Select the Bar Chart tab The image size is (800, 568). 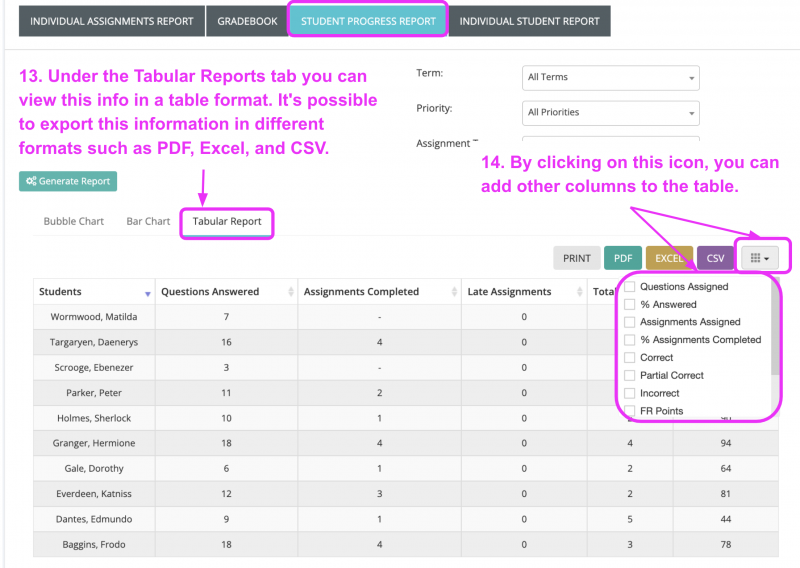coord(148,221)
